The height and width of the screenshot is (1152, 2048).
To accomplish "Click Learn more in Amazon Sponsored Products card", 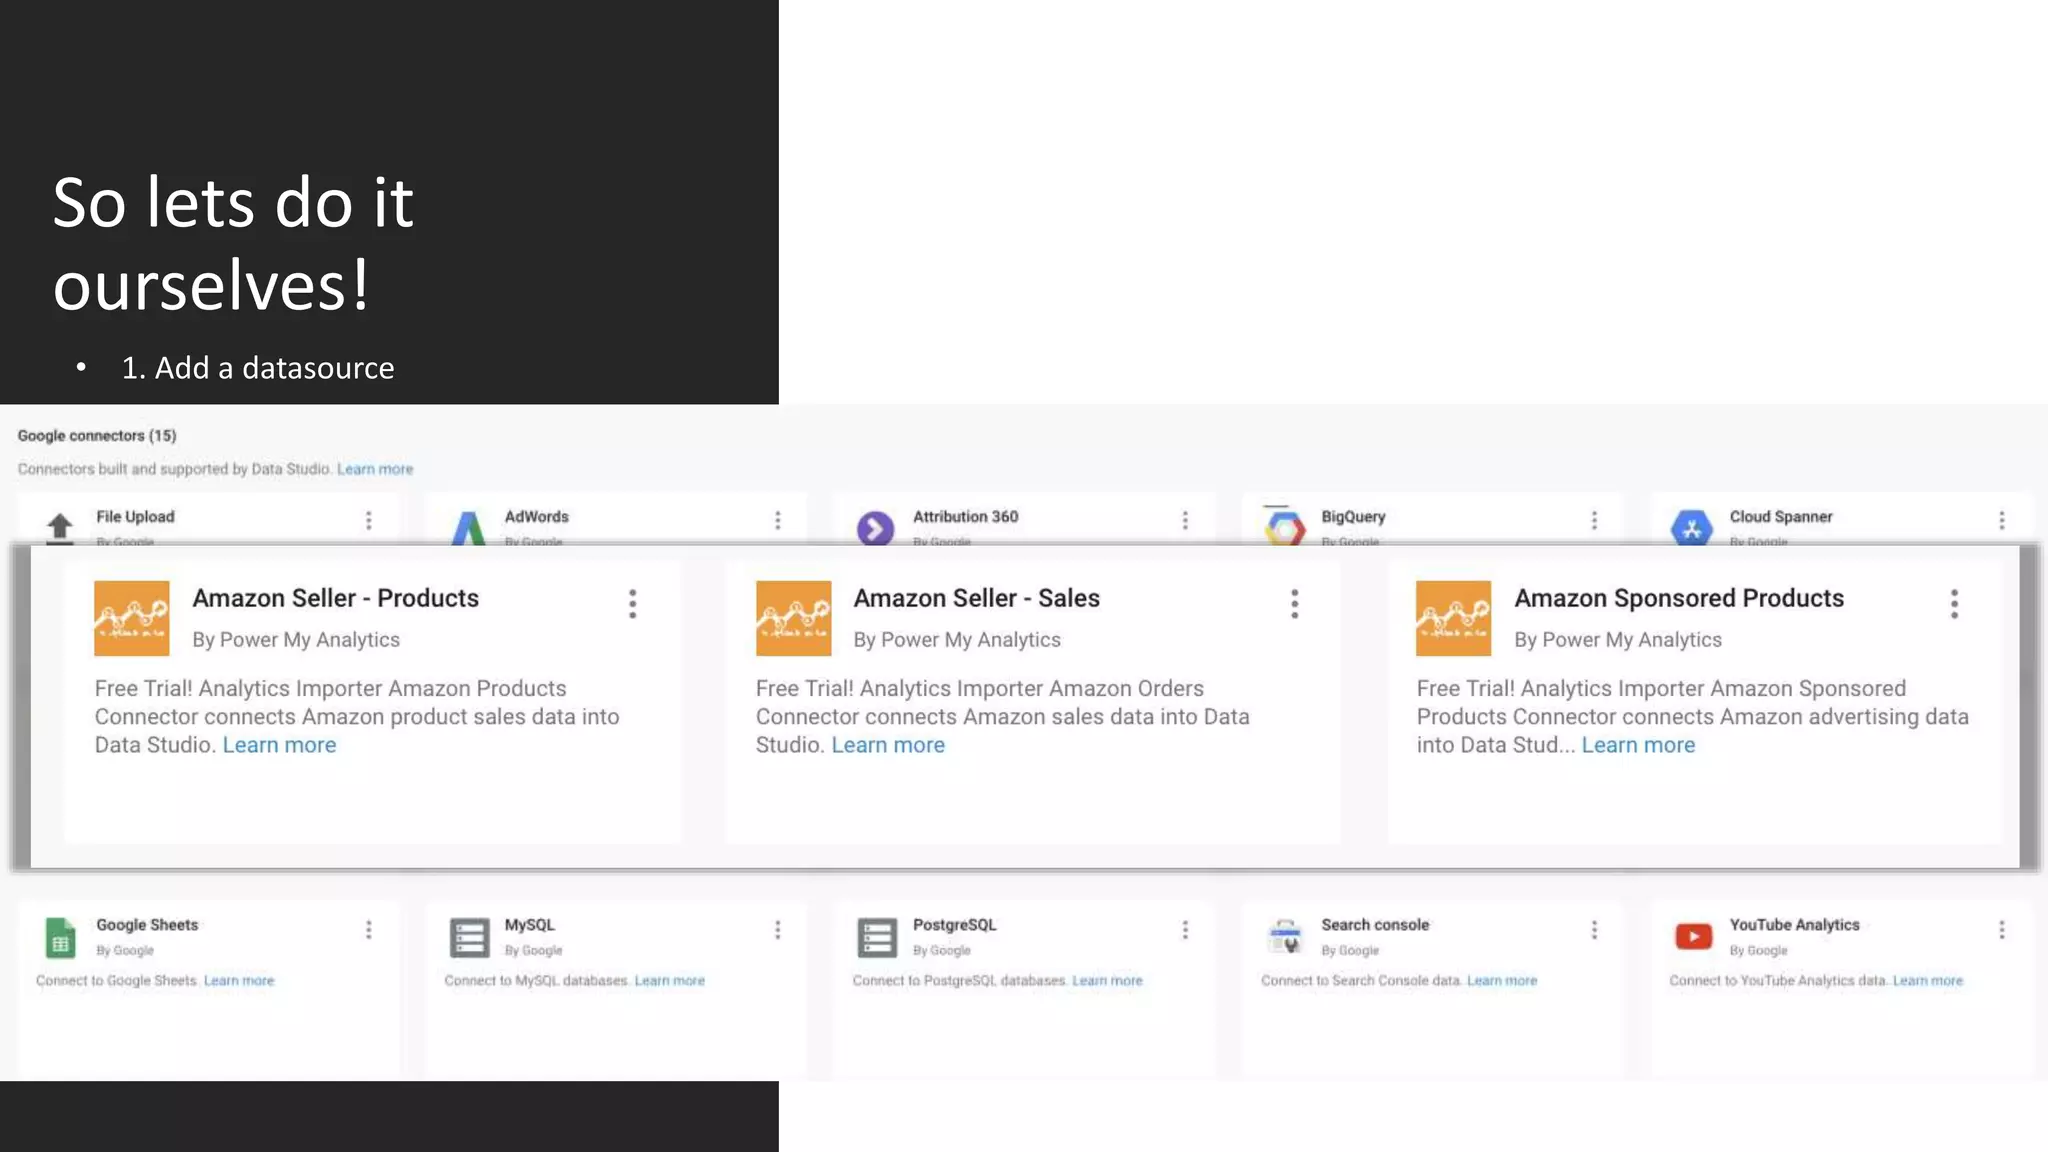I will pyautogui.click(x=1637, y=745).
